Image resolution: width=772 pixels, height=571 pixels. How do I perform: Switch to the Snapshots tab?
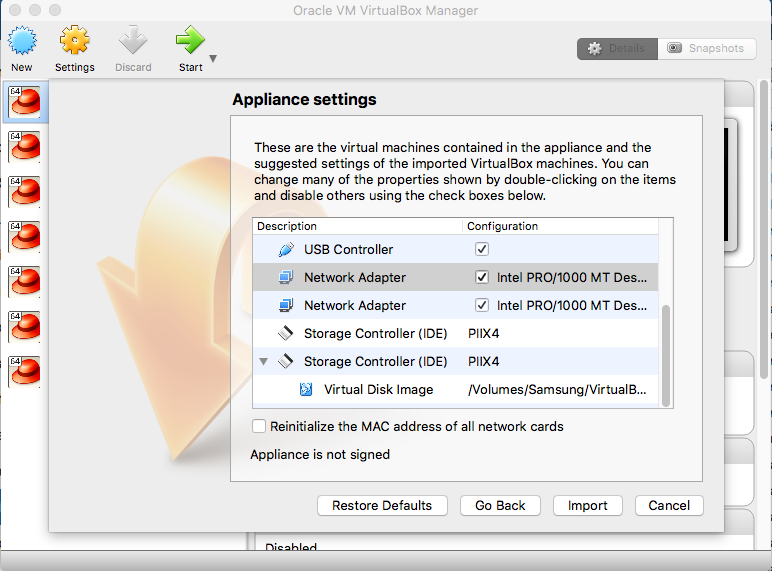[x=706, y=48]
